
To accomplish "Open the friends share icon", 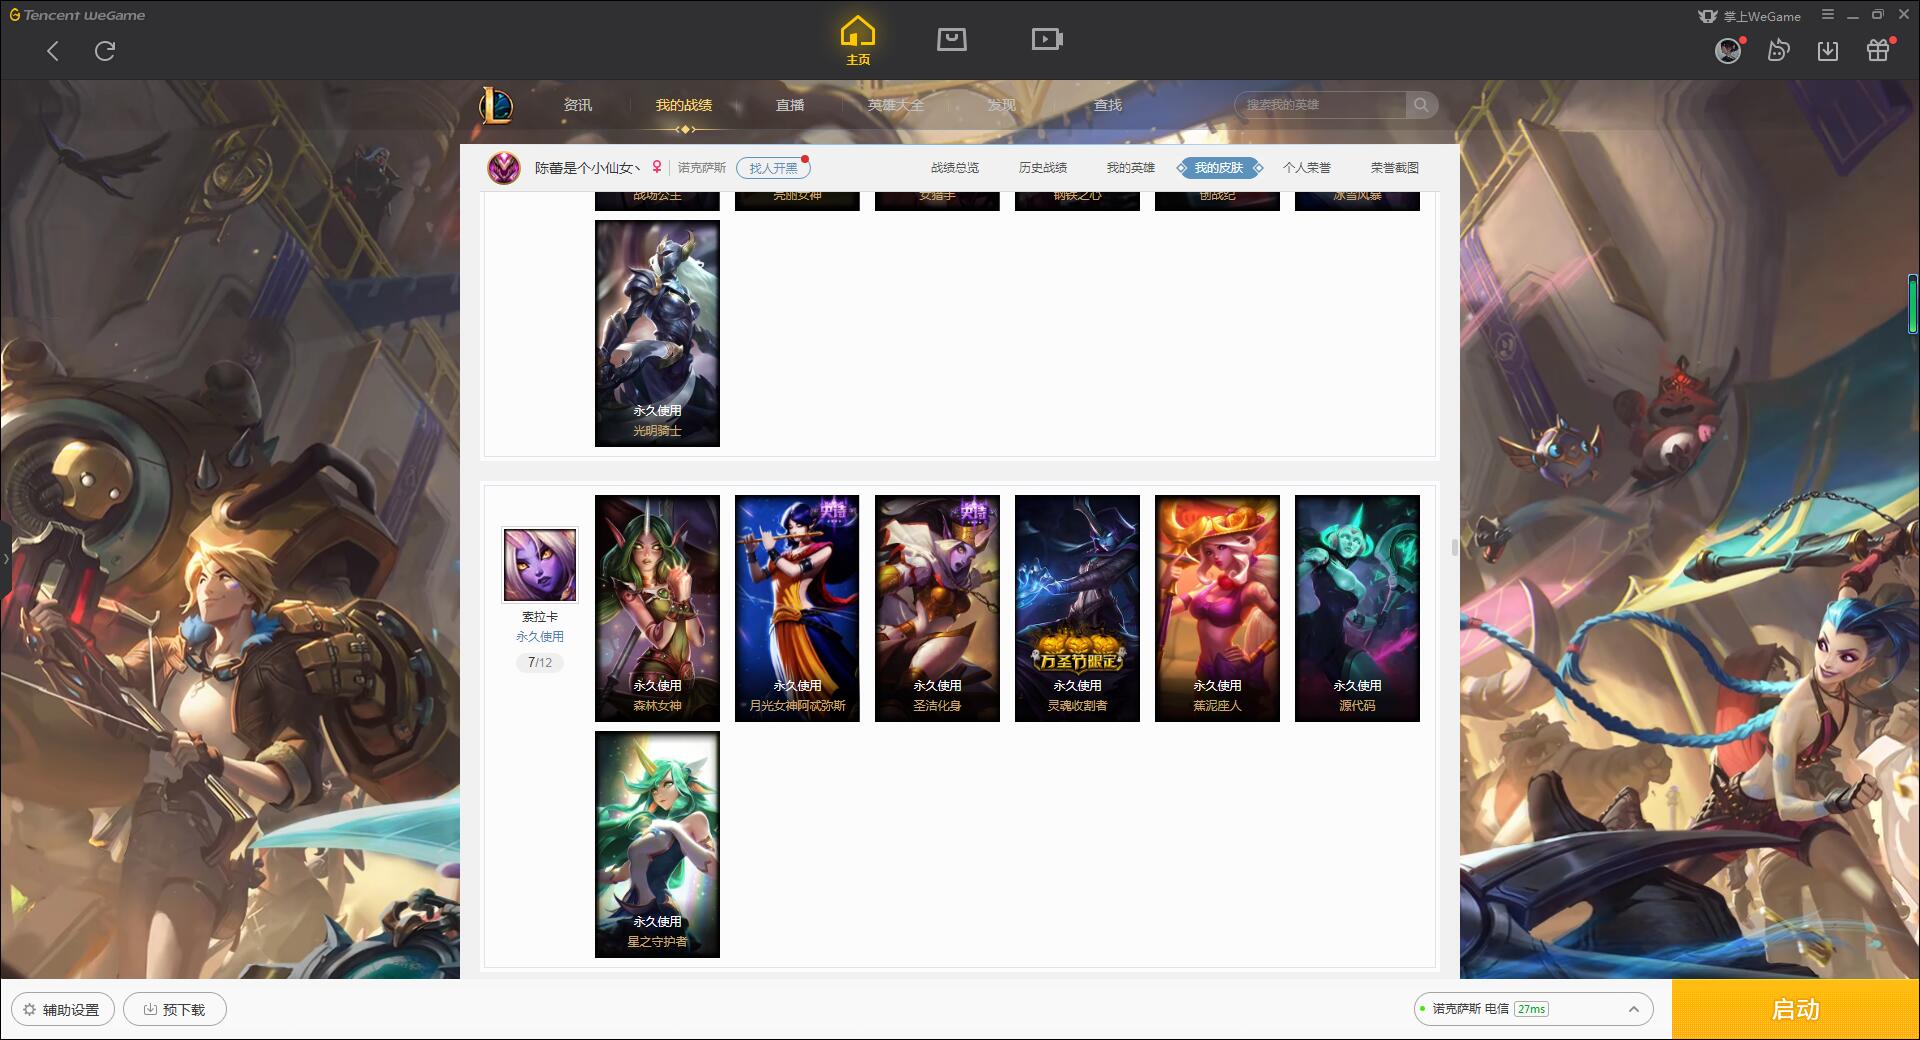I will 1778,51.
